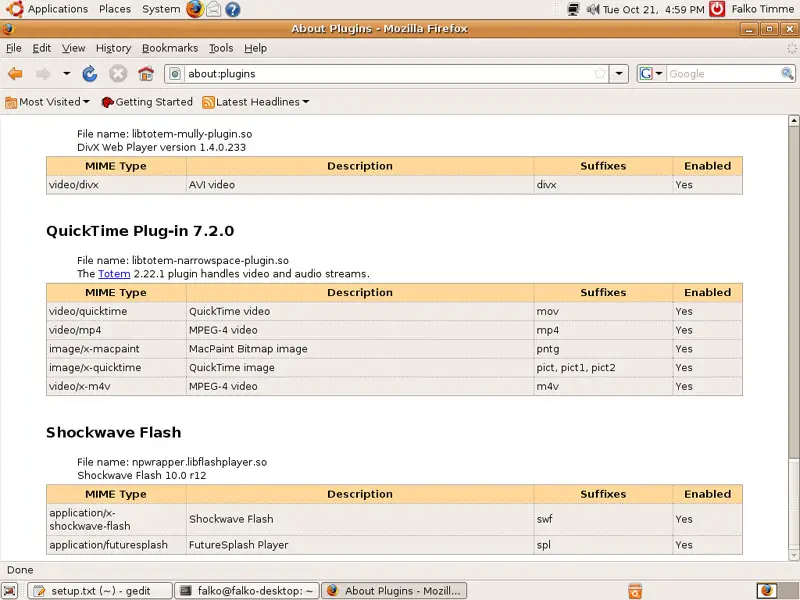Expand the Most Visited bookmarks folder
Image resolution: width=800 pixels, height=600 pixels.
pyautogui.click(x=47, y=102)
